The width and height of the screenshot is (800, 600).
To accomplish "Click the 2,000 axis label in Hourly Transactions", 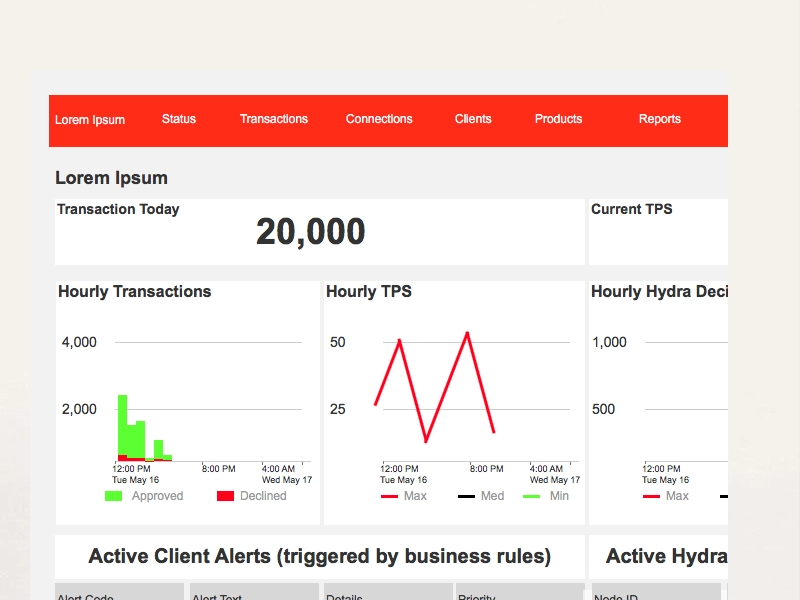I will coord(79,409).
